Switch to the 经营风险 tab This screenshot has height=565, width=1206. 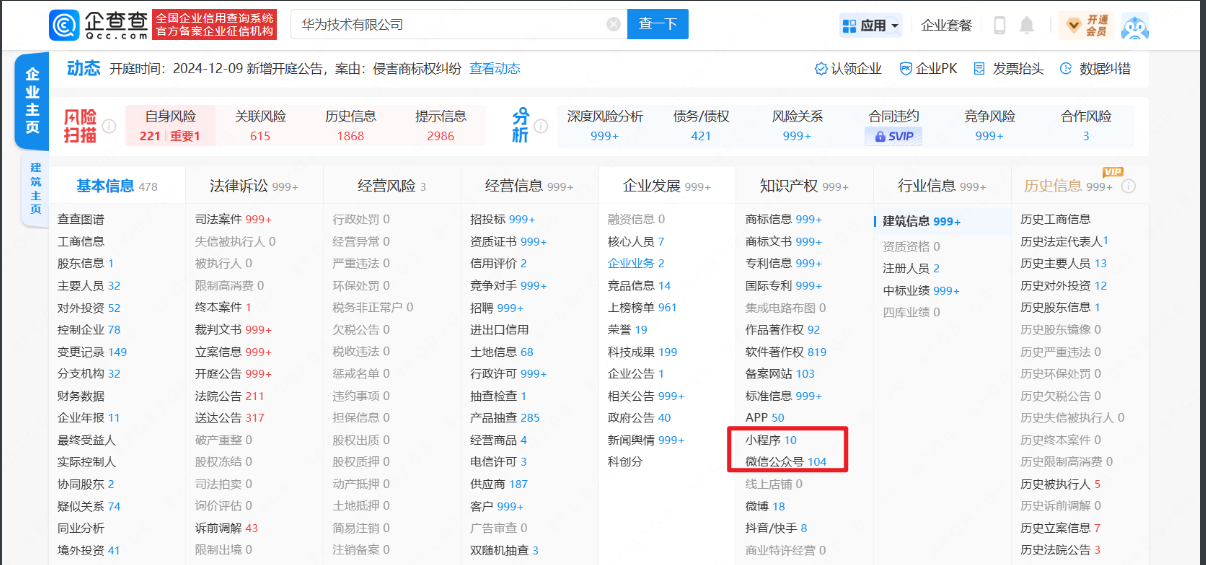pos(392,186)
